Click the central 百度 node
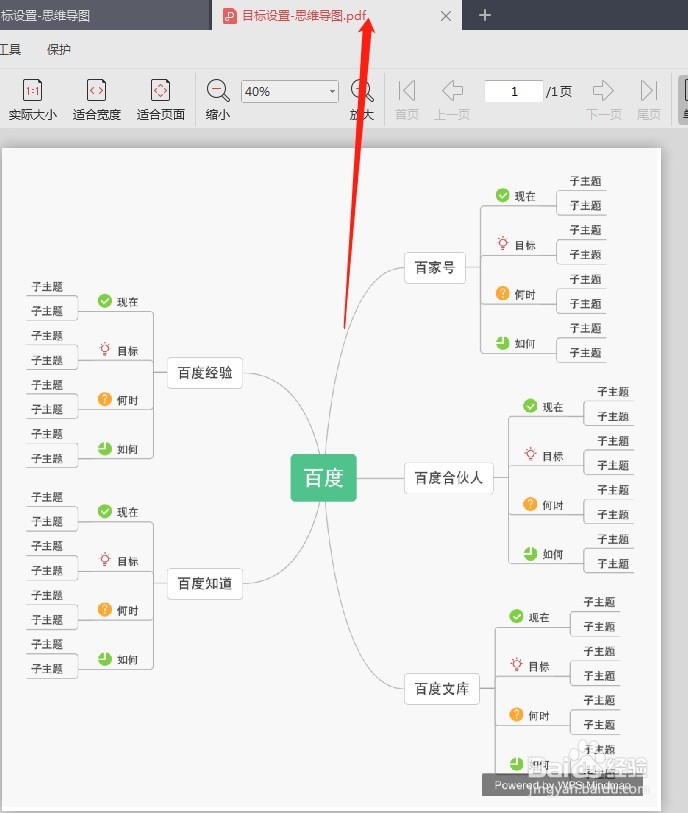This screenshot has width=688, height=813. tap(324, 478)
